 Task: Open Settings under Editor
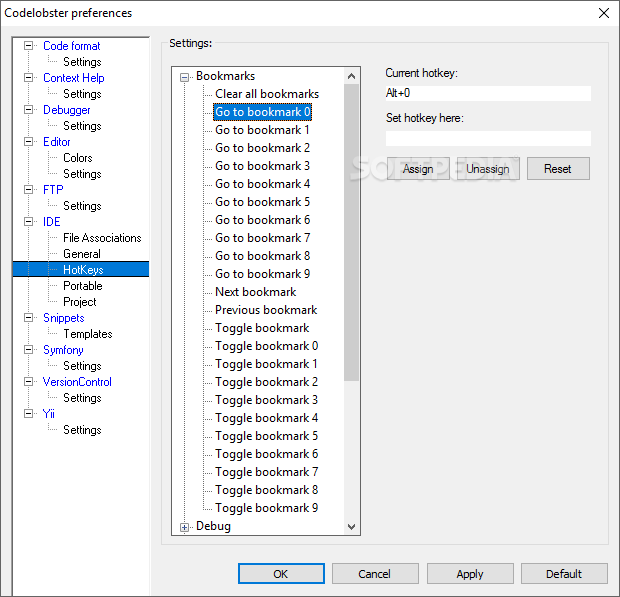(x=82, y=174)
